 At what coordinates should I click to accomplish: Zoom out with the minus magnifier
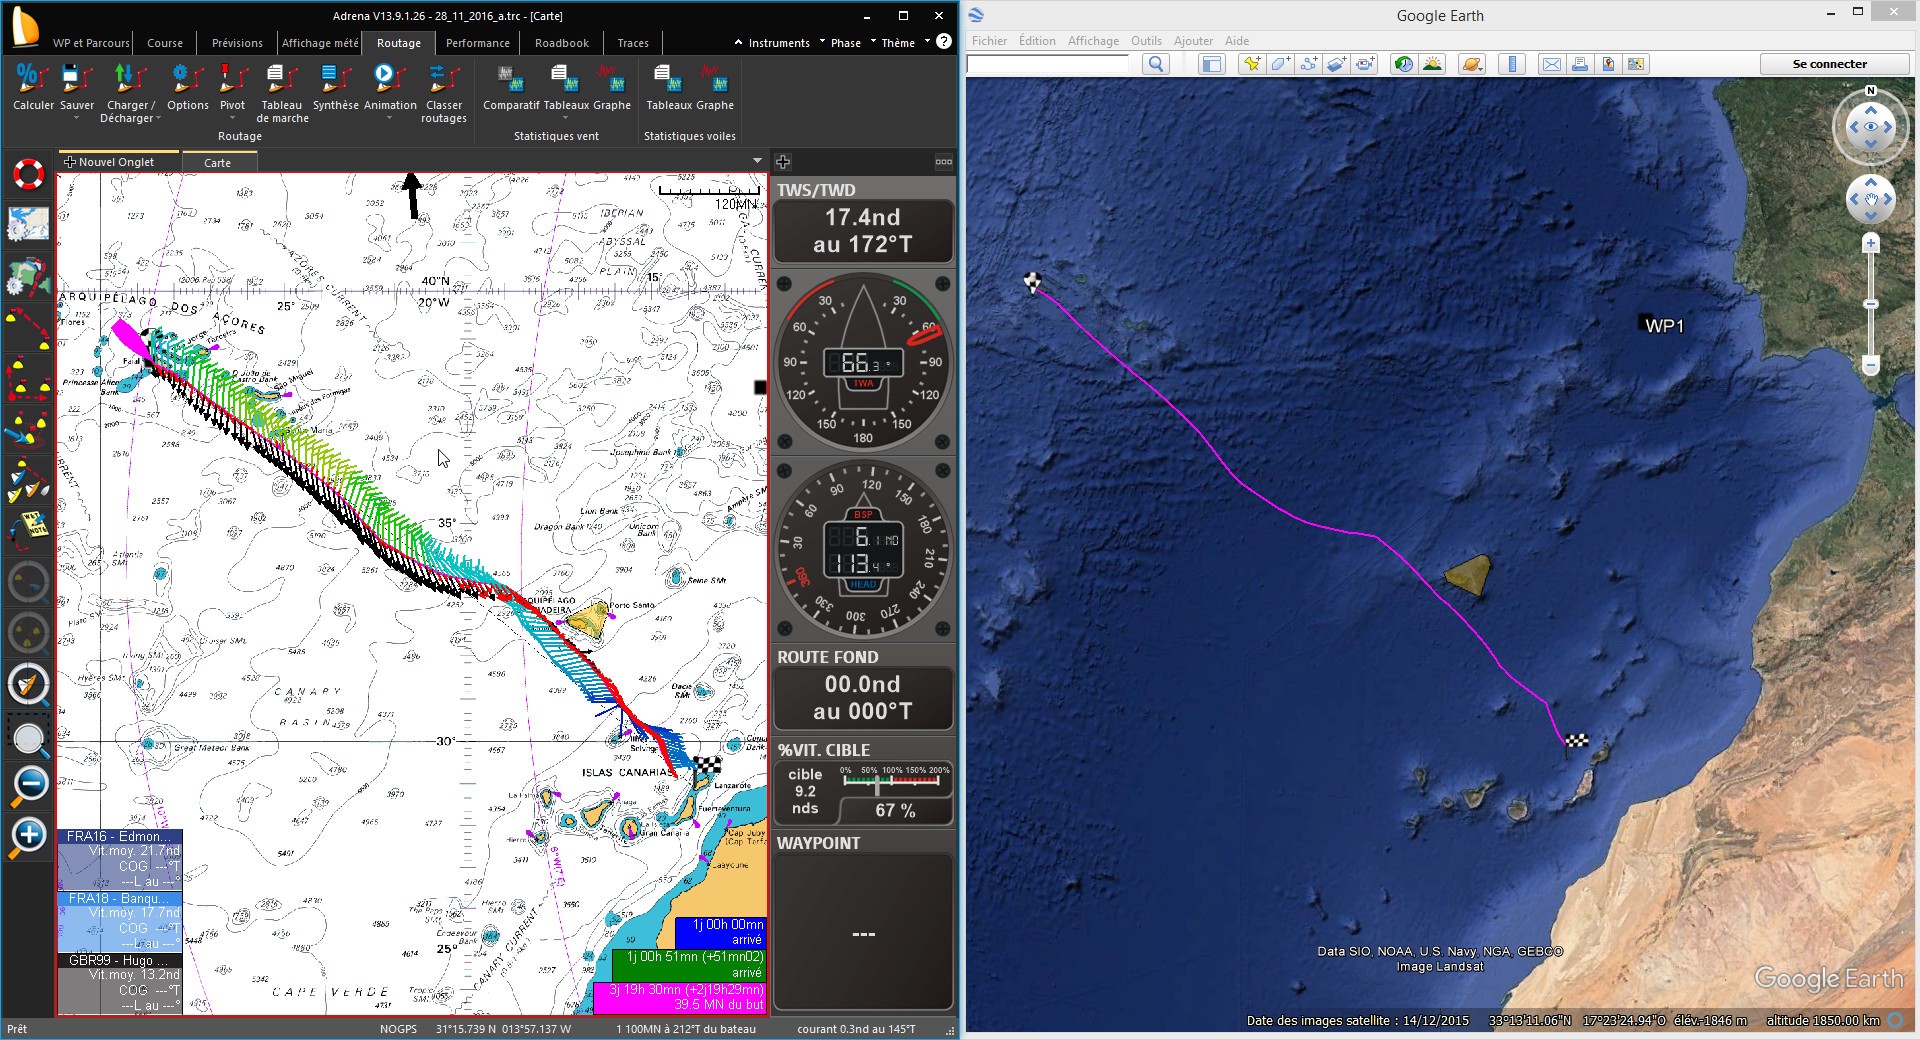click(29, 785)
